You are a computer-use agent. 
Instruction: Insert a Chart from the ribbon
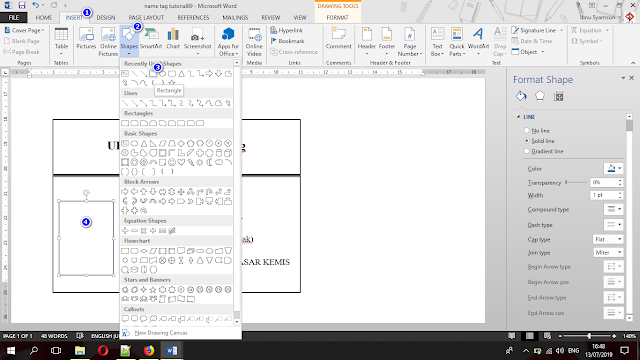pyautogui.click(x=173, y=39)
